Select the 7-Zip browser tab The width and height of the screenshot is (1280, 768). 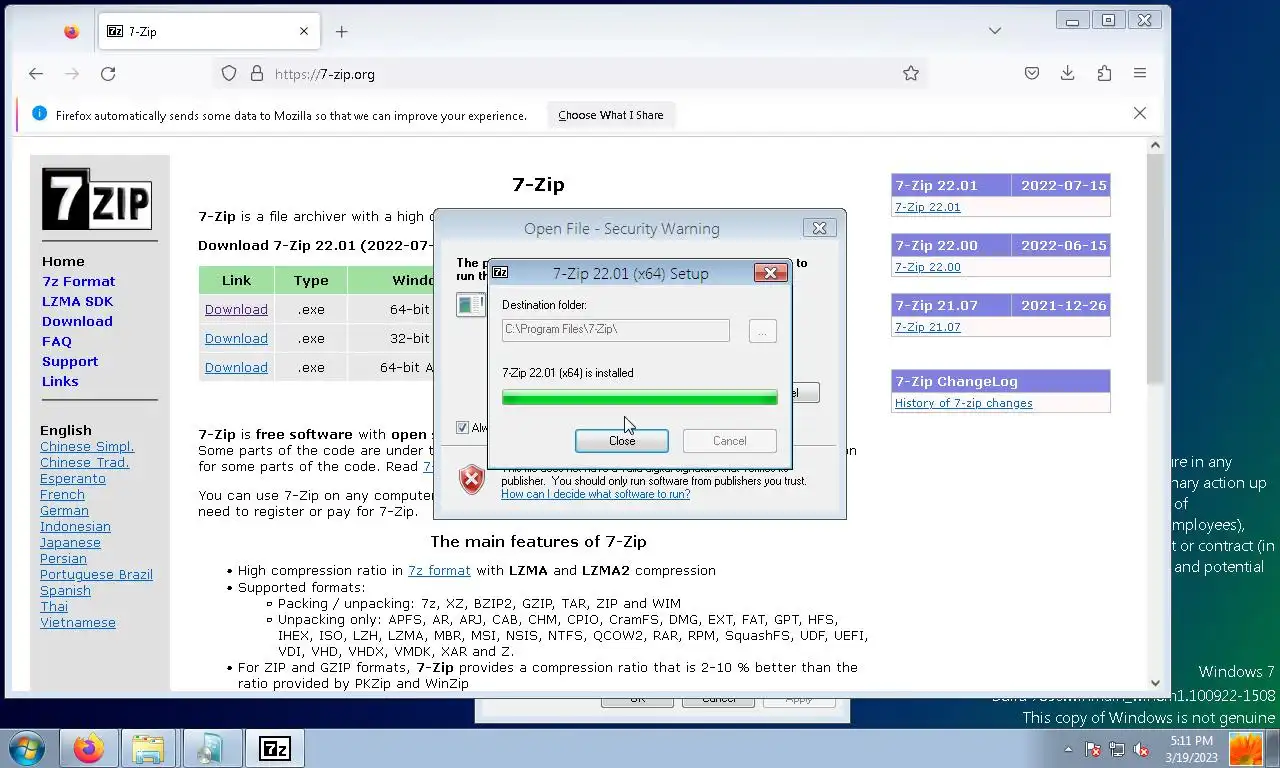tap(208, 32)
